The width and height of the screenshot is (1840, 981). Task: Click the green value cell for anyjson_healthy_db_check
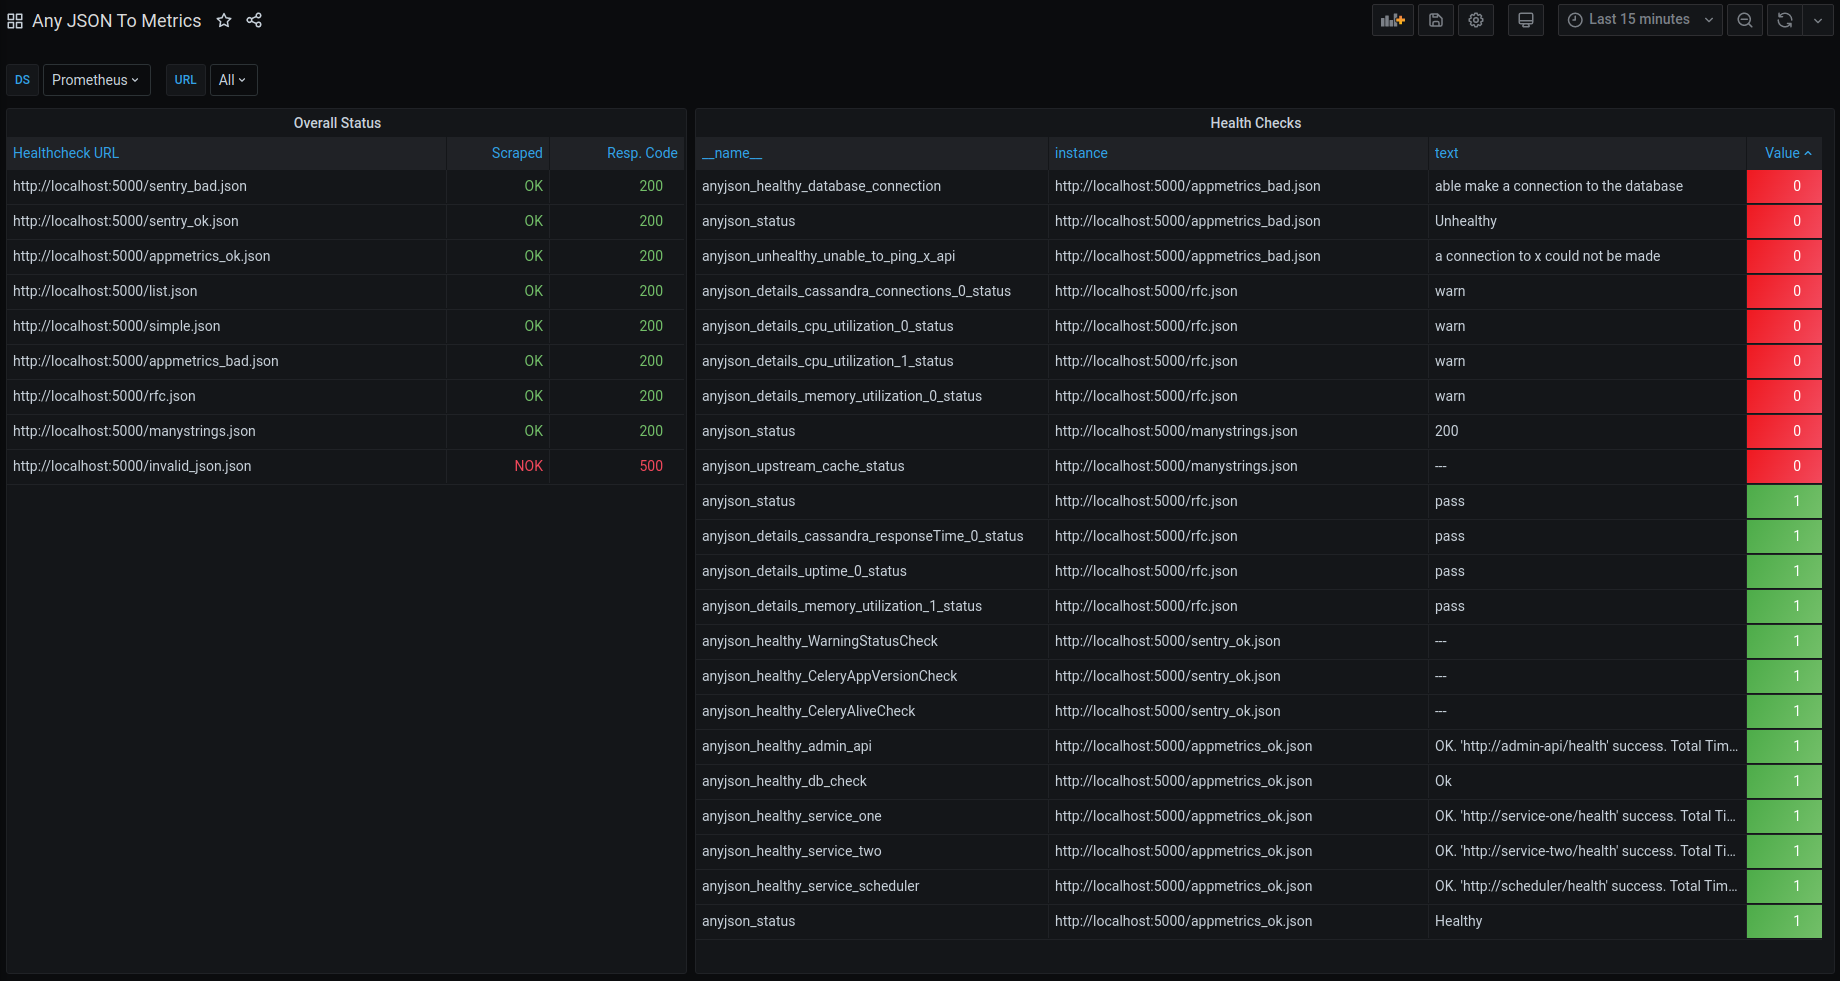1784,781
